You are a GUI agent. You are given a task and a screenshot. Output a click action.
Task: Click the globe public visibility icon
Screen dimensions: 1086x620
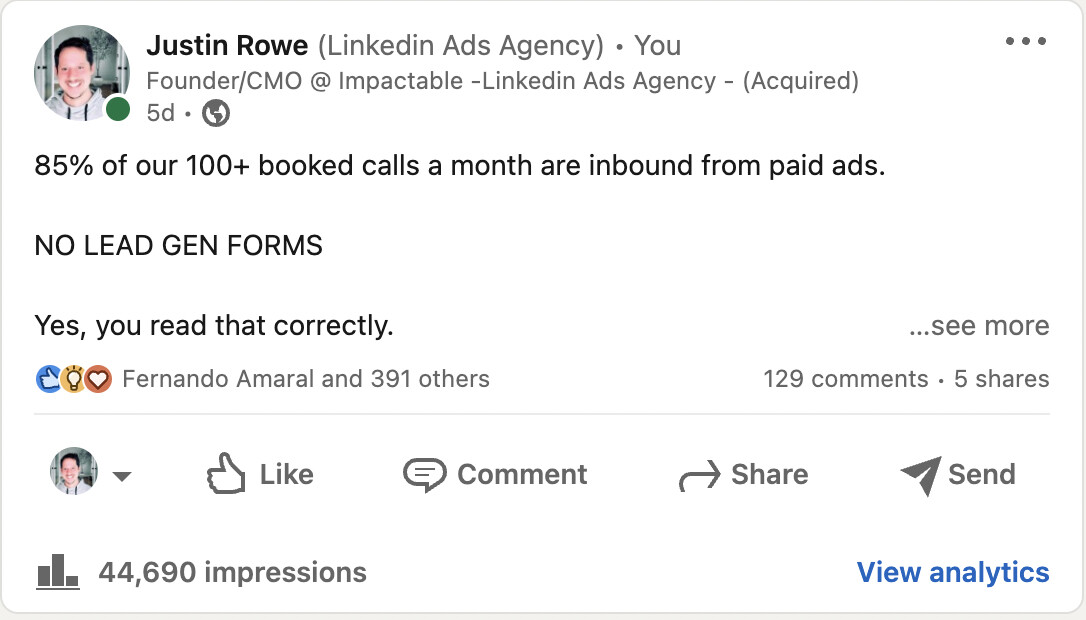pyautogui.click(x=216, y=113)
